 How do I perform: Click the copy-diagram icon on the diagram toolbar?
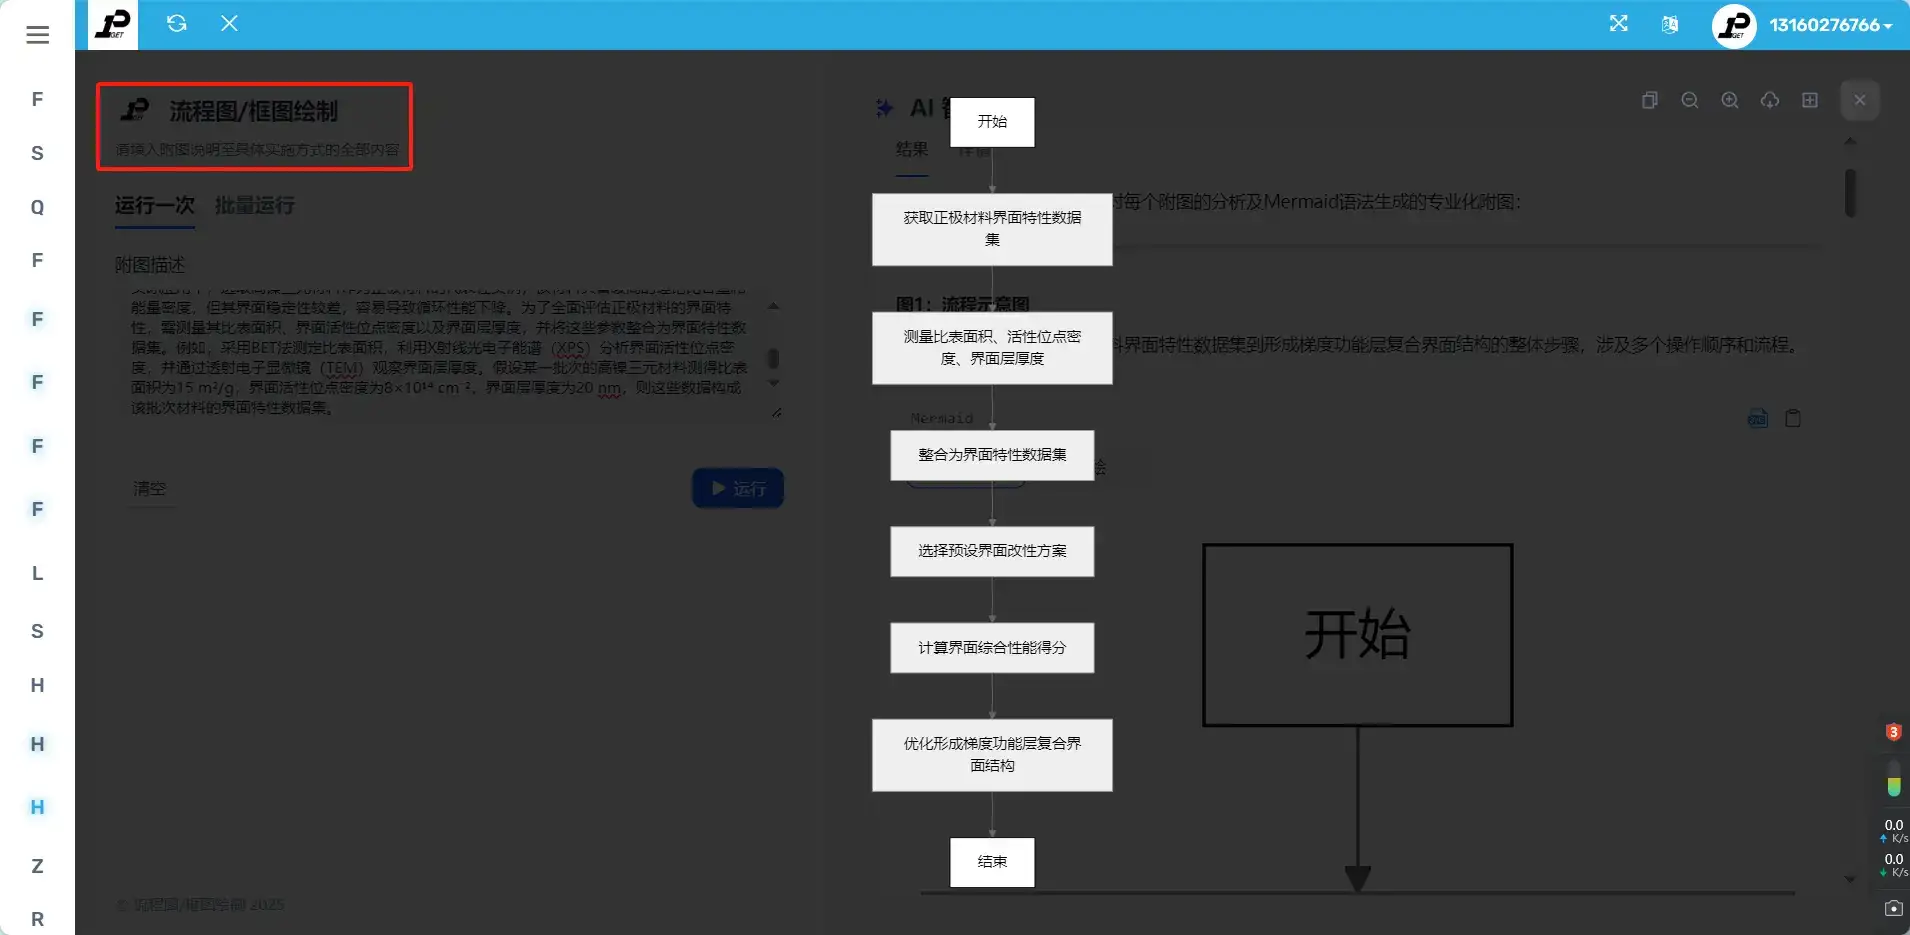click(x=1650, y=100)
